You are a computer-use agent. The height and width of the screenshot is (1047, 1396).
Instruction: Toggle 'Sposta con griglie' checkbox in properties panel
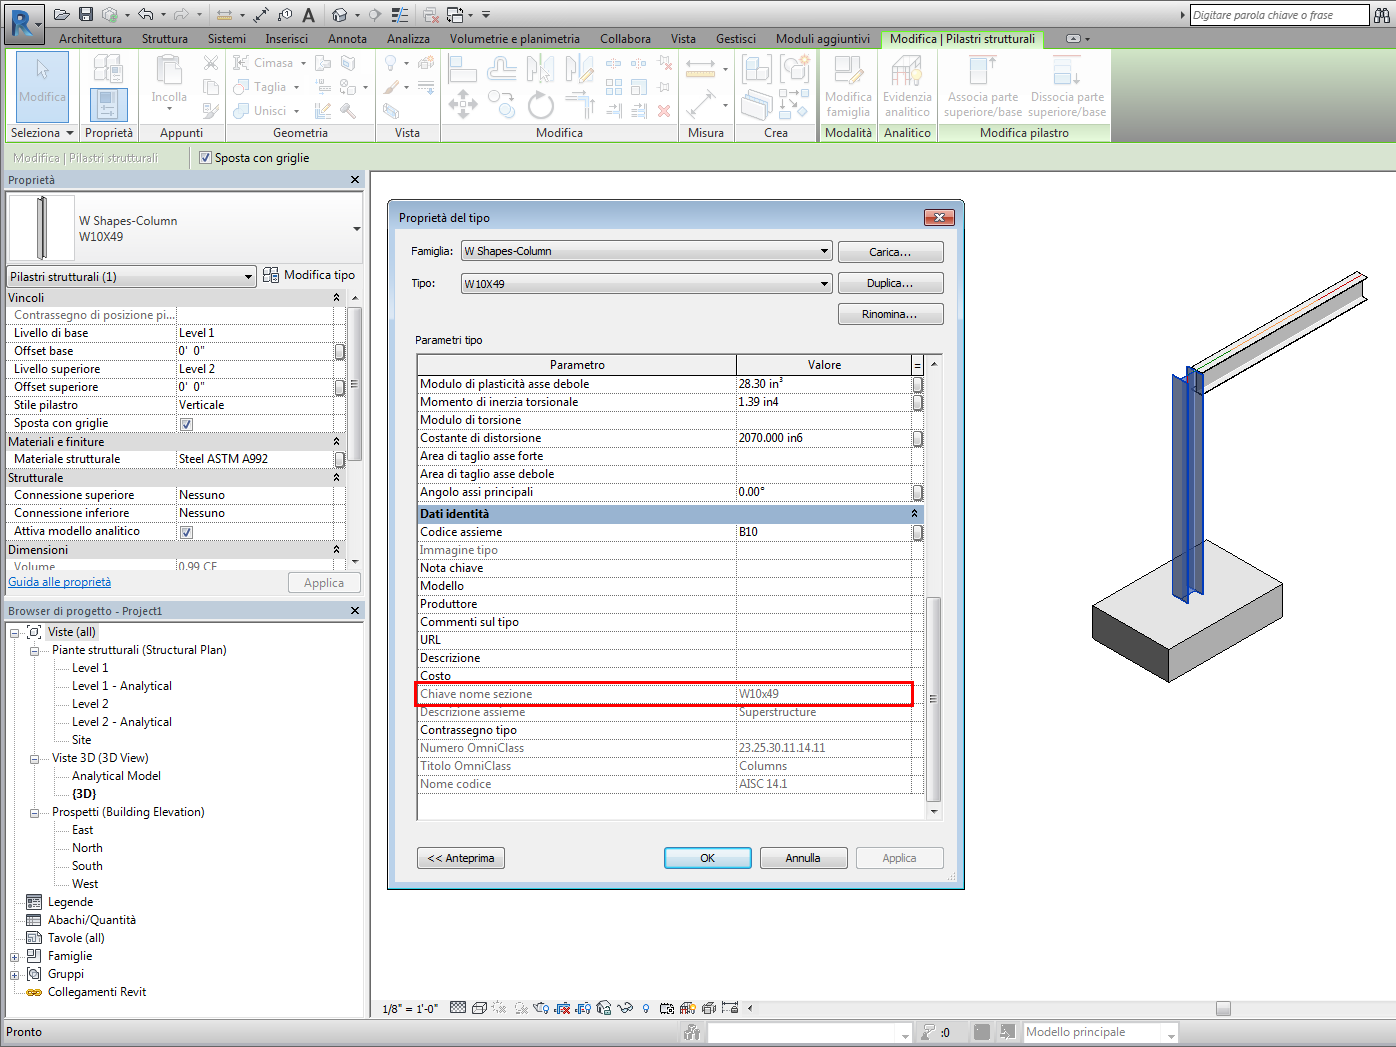click(186, 424)
